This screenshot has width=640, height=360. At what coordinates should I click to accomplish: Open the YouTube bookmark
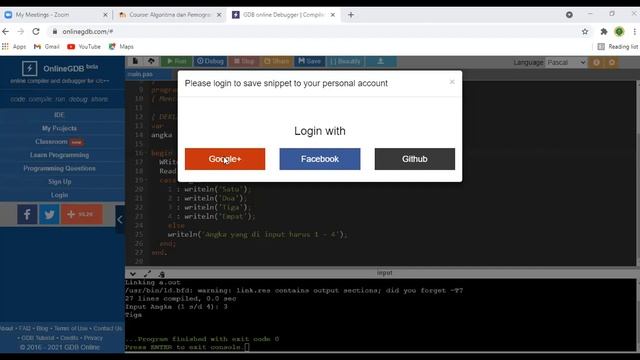[84, 47]
